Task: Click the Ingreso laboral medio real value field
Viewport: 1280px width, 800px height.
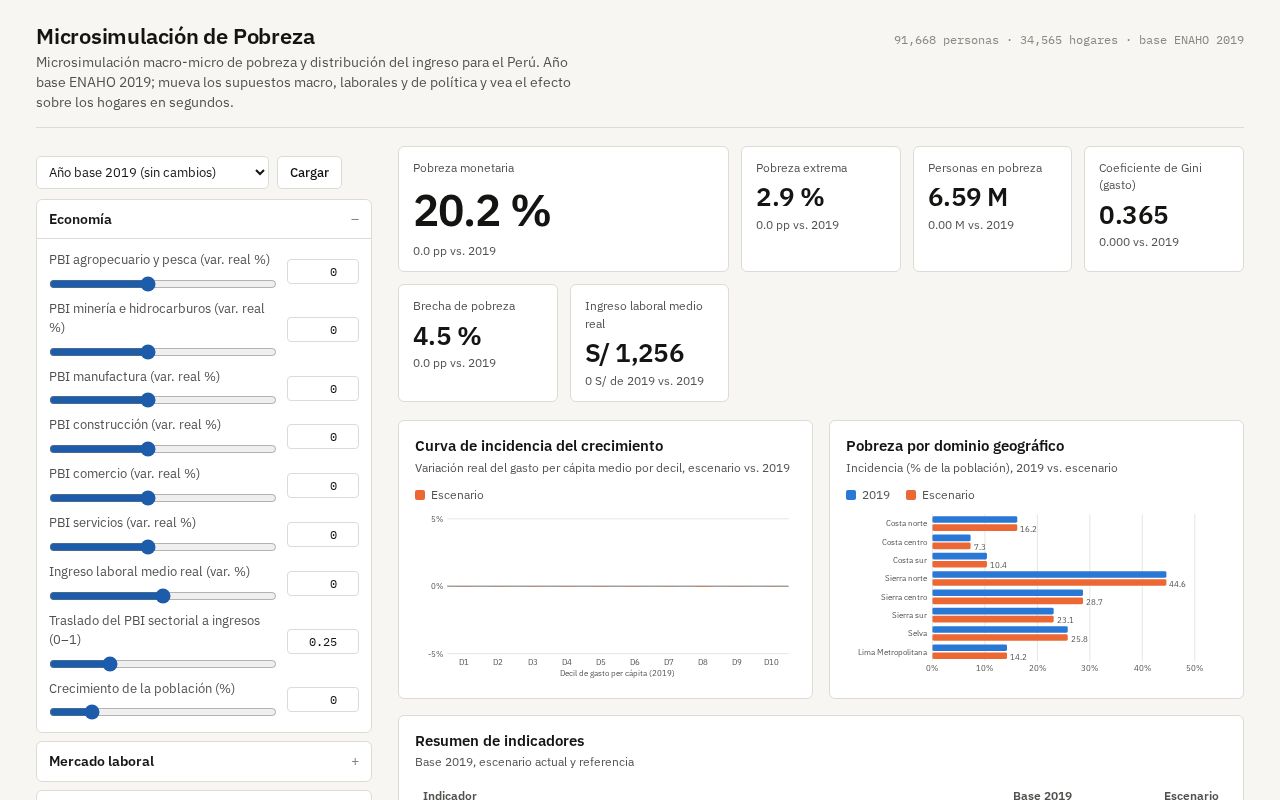Action: click(323, 584)
